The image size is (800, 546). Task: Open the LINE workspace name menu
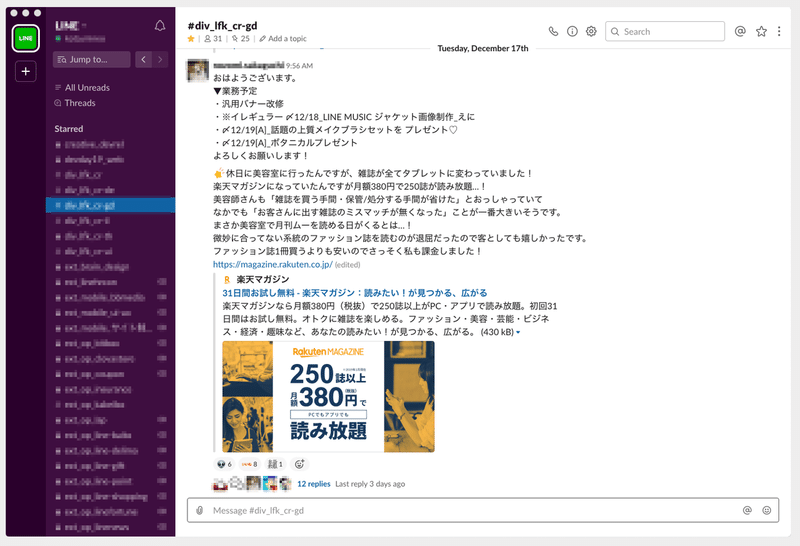coord(71,25)
